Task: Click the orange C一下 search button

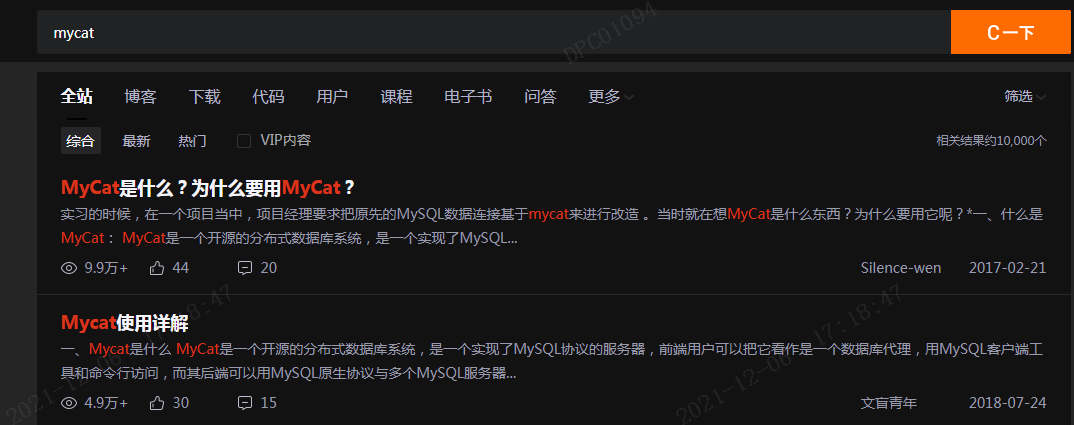Action: click(1010, 32)
